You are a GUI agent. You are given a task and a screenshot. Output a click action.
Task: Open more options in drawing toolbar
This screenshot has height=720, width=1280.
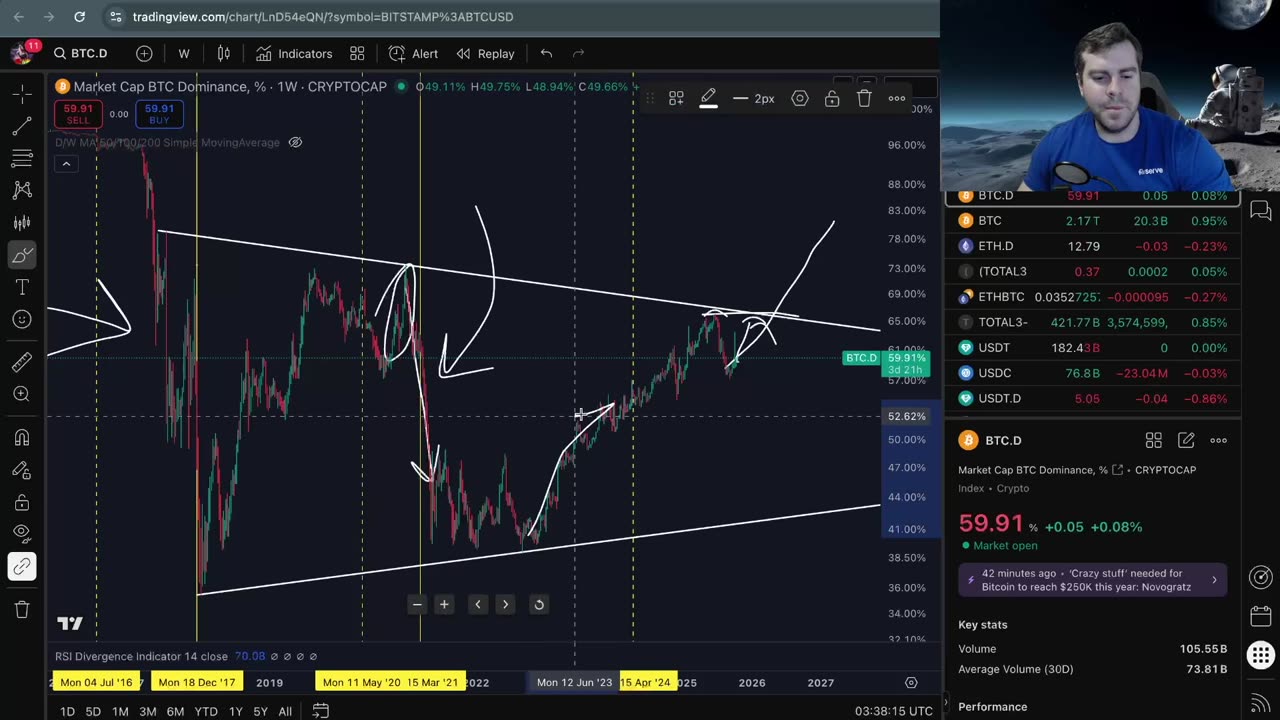point(896,98)
